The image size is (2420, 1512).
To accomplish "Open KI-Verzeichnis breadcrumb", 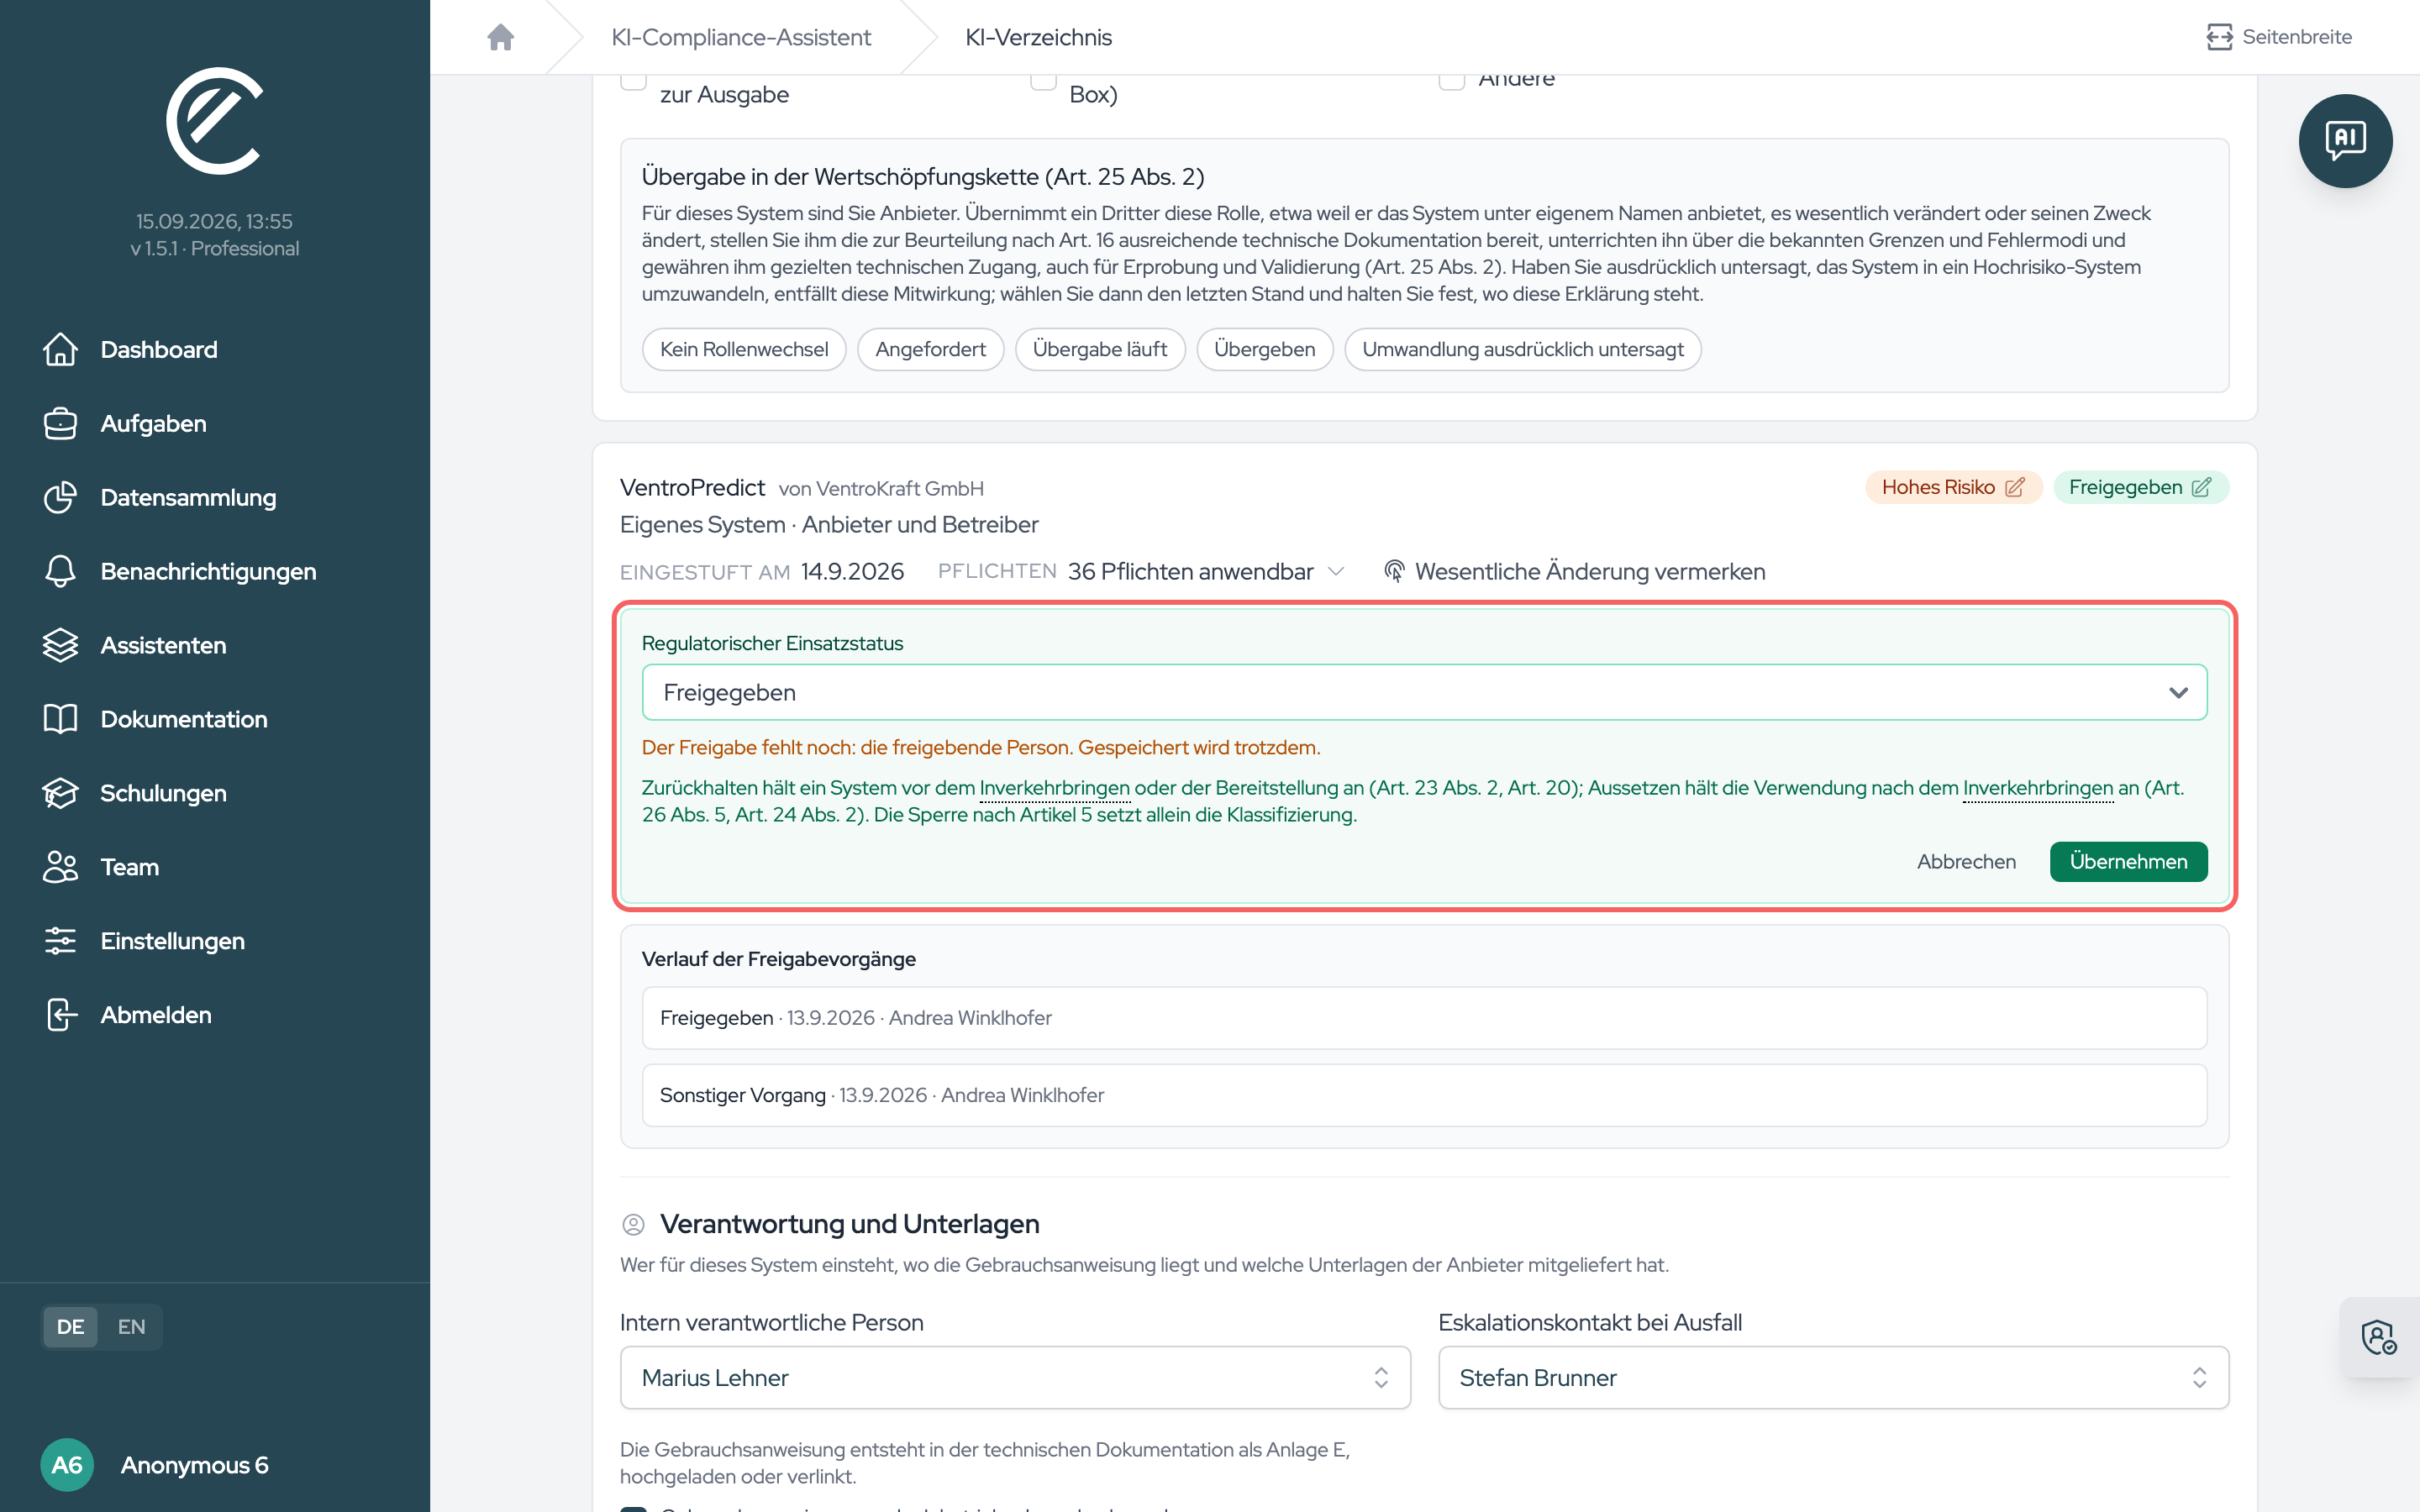I will [1038, 37].
